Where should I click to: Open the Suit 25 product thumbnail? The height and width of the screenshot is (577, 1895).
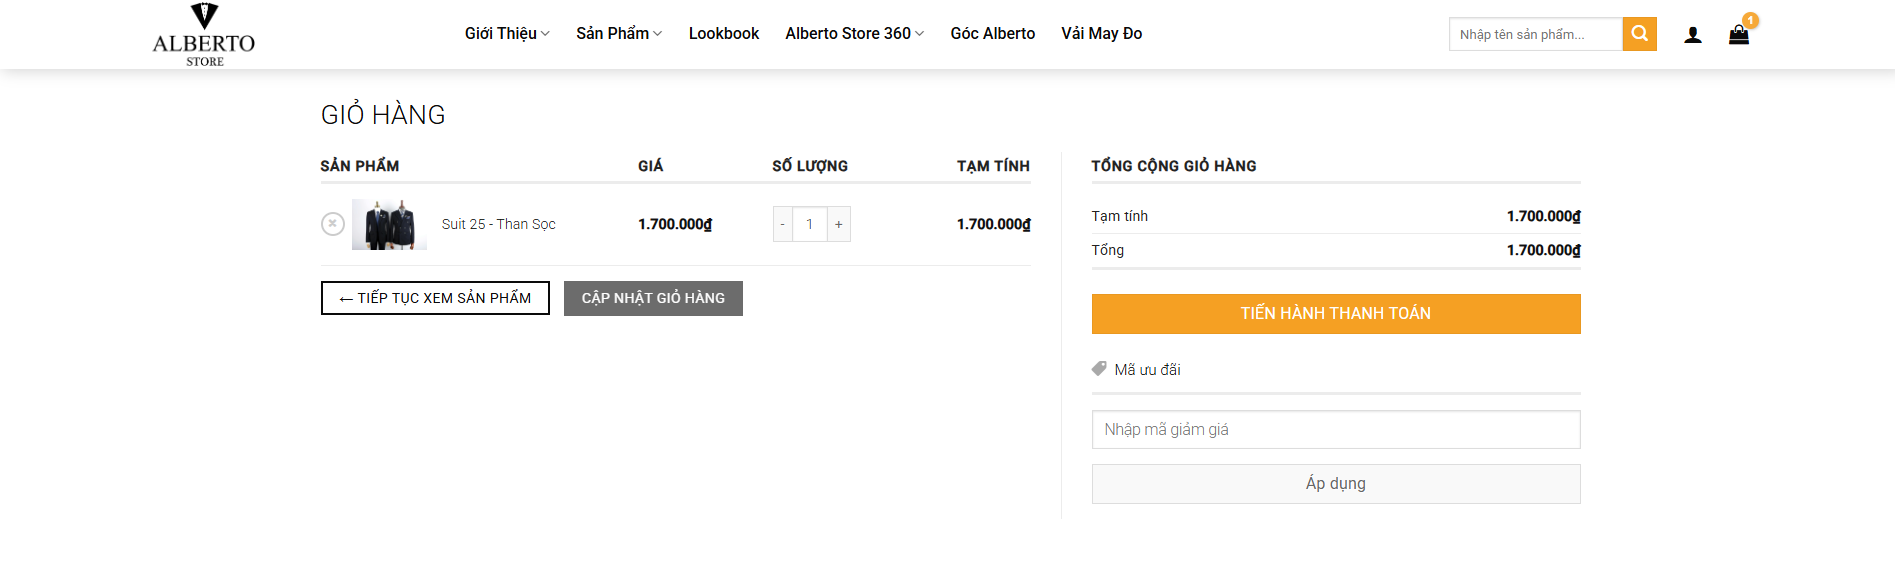389,224
